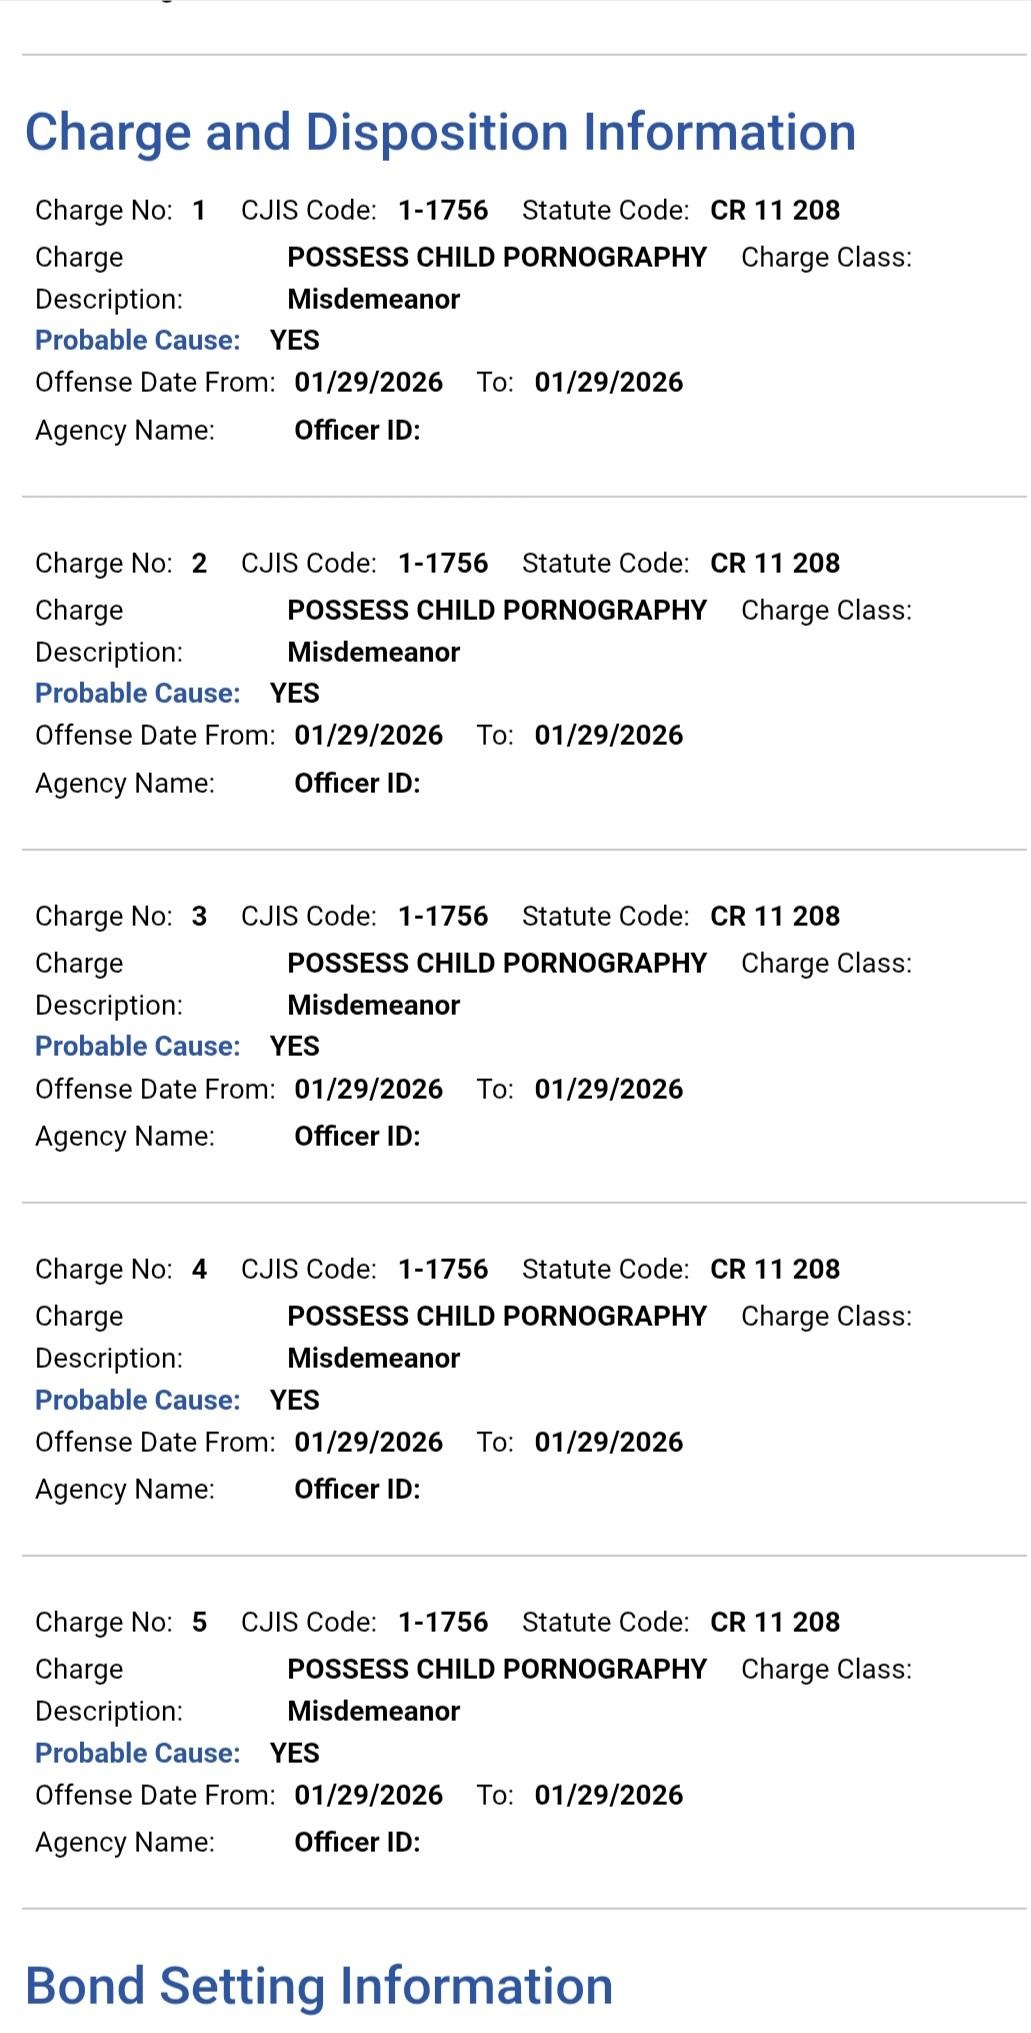The image size is (1031, 2033).
Task: Select the charge description text for charge 3
Action: tap(496, 964)
